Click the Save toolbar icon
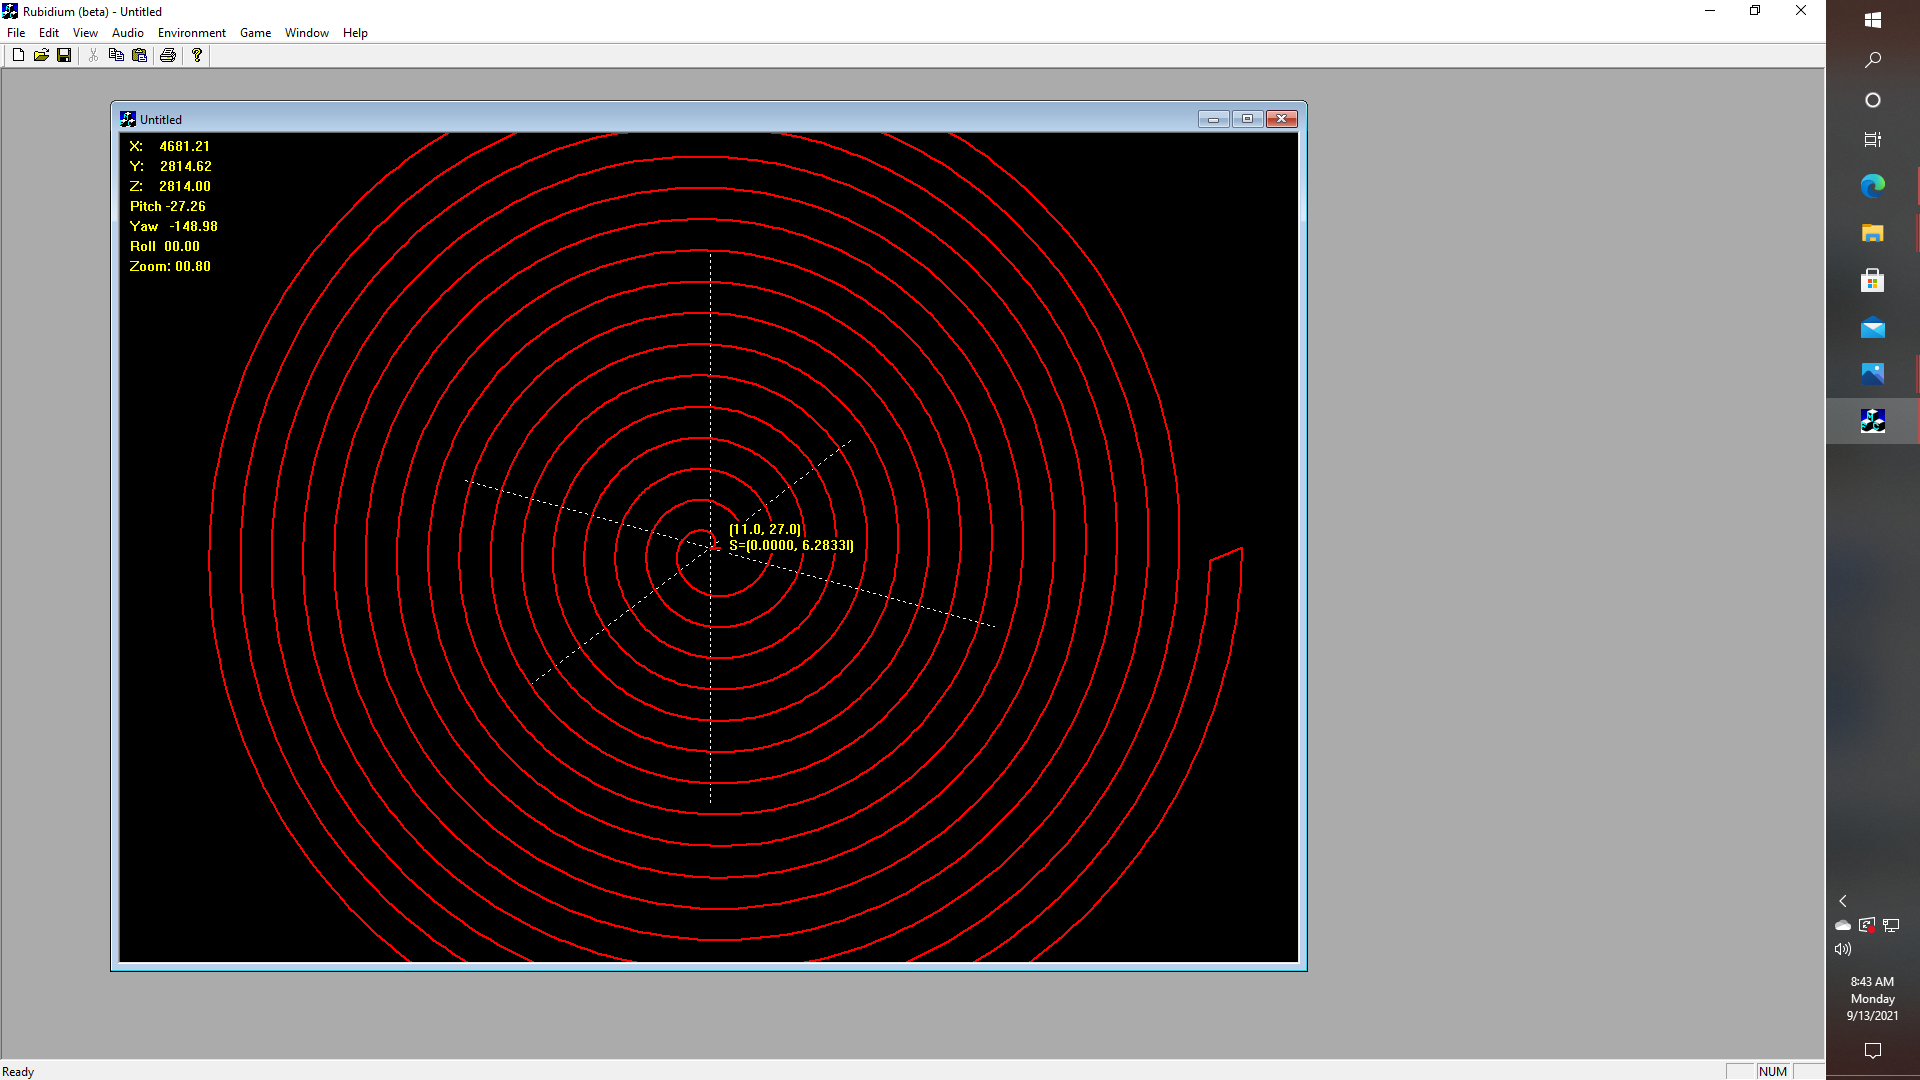Image resolution: width=1920 pixels, height=1080 pixels. click(x=64, y=55)
